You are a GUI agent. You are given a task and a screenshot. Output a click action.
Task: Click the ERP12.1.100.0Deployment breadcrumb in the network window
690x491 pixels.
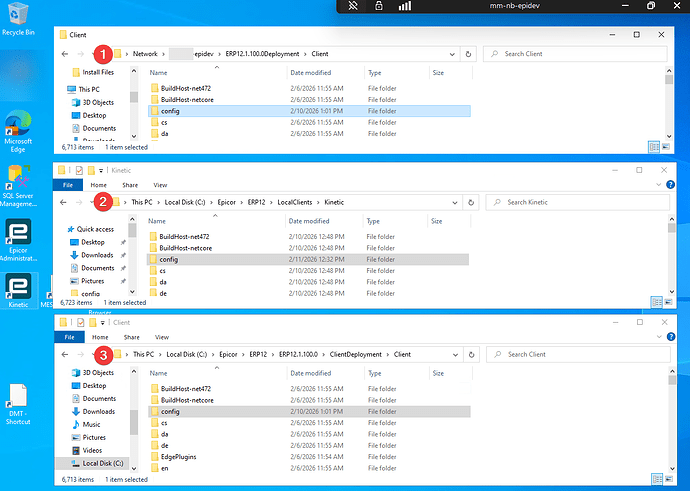click(x=262, y=54)
